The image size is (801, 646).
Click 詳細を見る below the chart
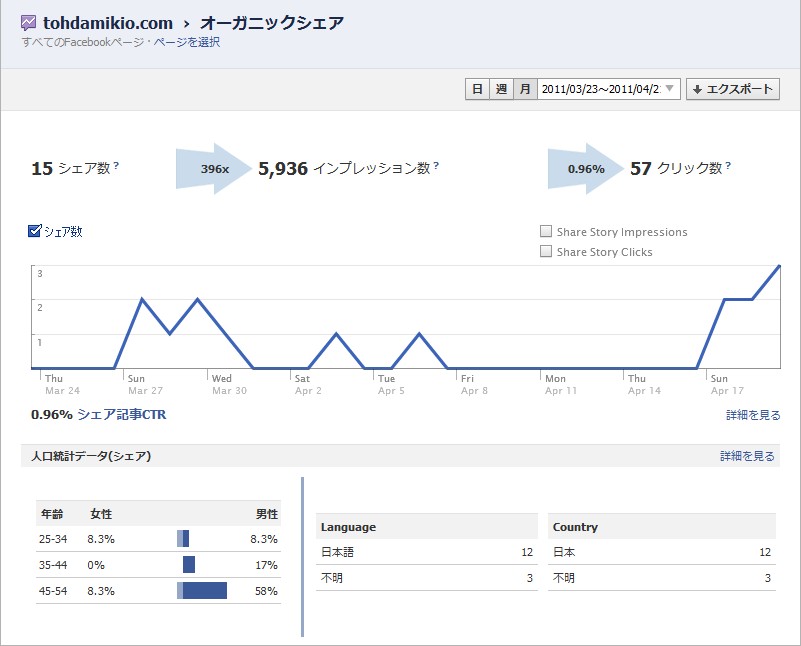(x=753, y=415)
